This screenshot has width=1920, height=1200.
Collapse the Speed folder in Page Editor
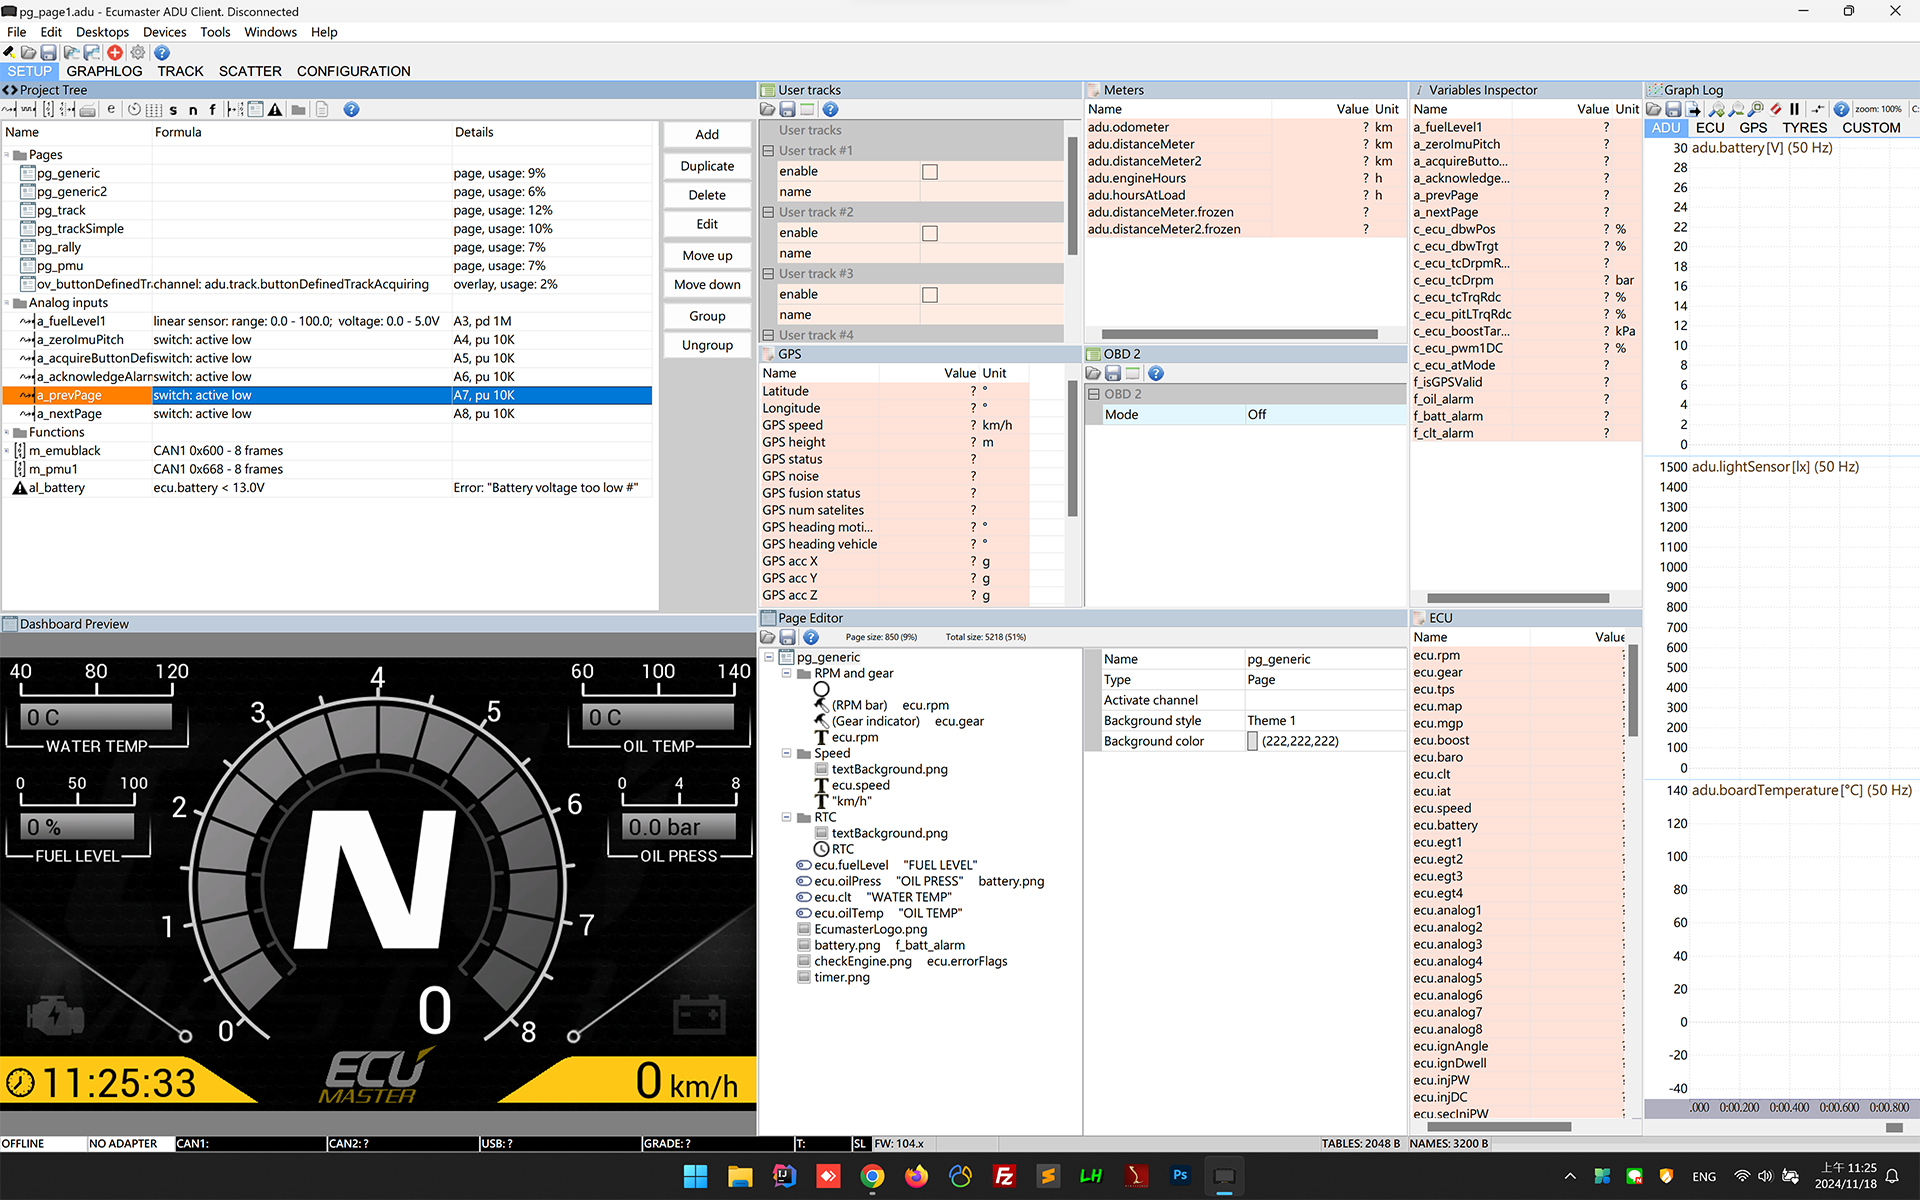pyautogui.click(x=786, y=753)
